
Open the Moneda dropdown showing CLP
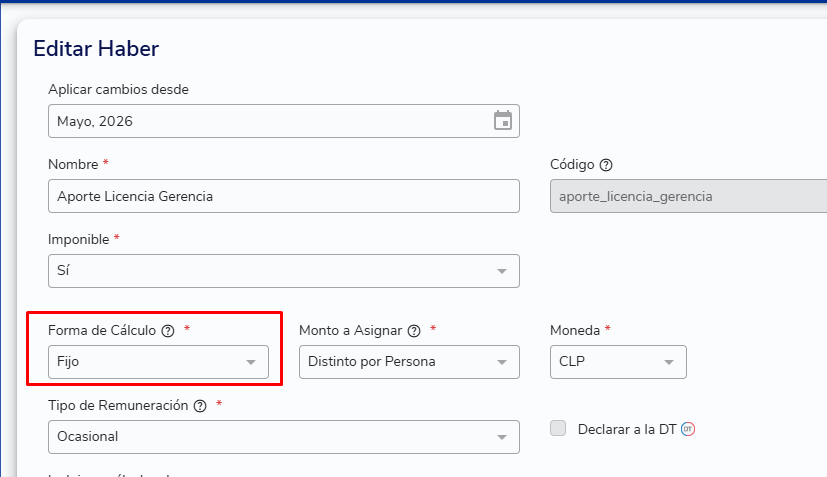[x=618, y=362]
